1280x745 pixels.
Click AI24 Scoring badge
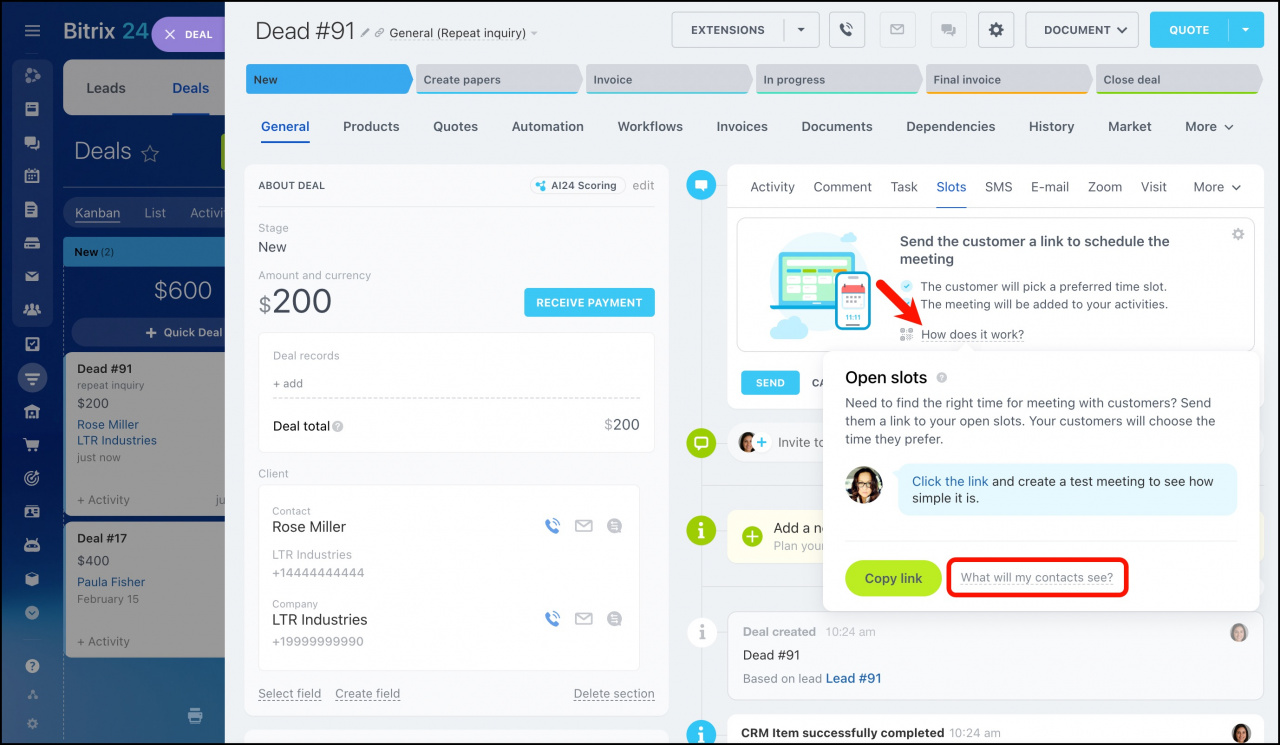[x=578, y=185]
